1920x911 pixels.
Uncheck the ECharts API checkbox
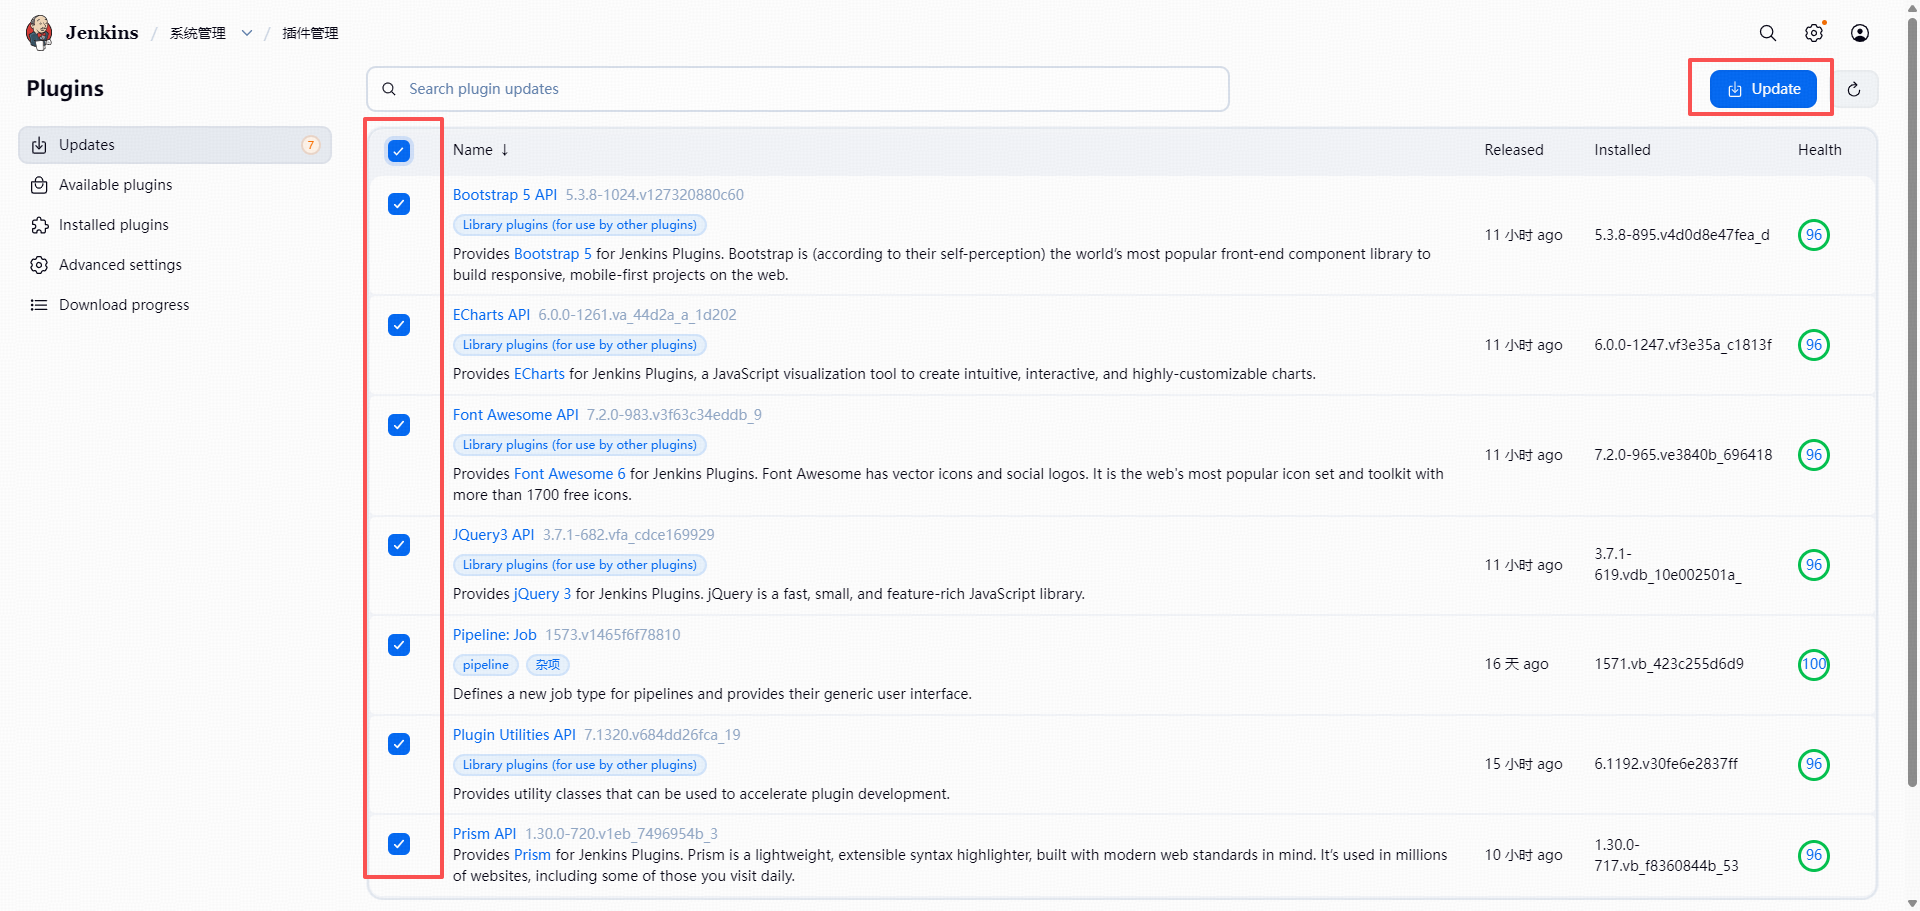[399, 325]
